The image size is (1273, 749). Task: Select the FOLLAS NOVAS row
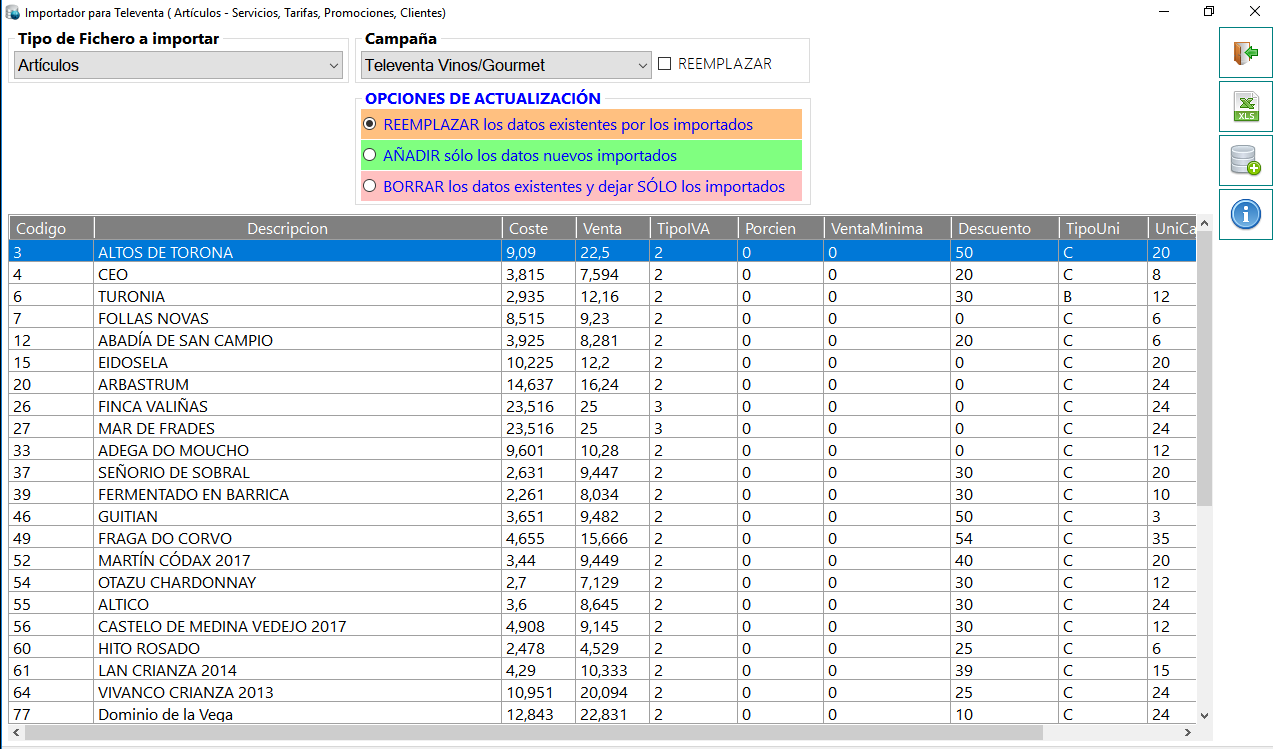(603, 318)
